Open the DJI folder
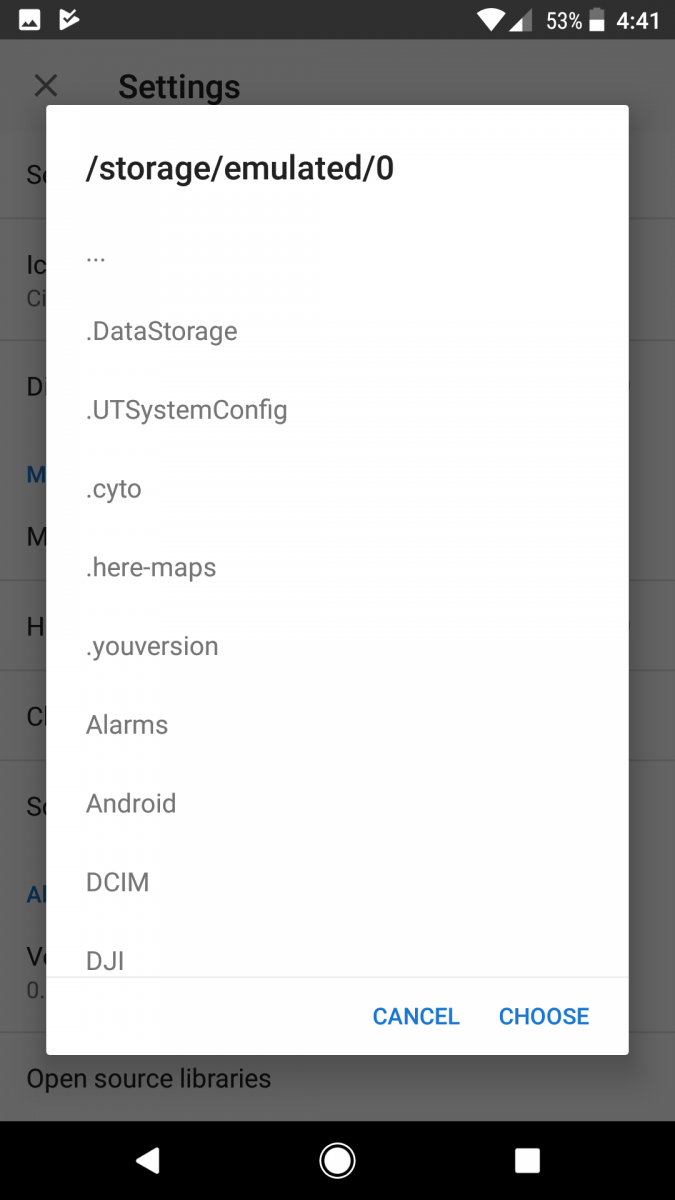The width and height of the screenshot is (675, 1200). coord(105,960)
